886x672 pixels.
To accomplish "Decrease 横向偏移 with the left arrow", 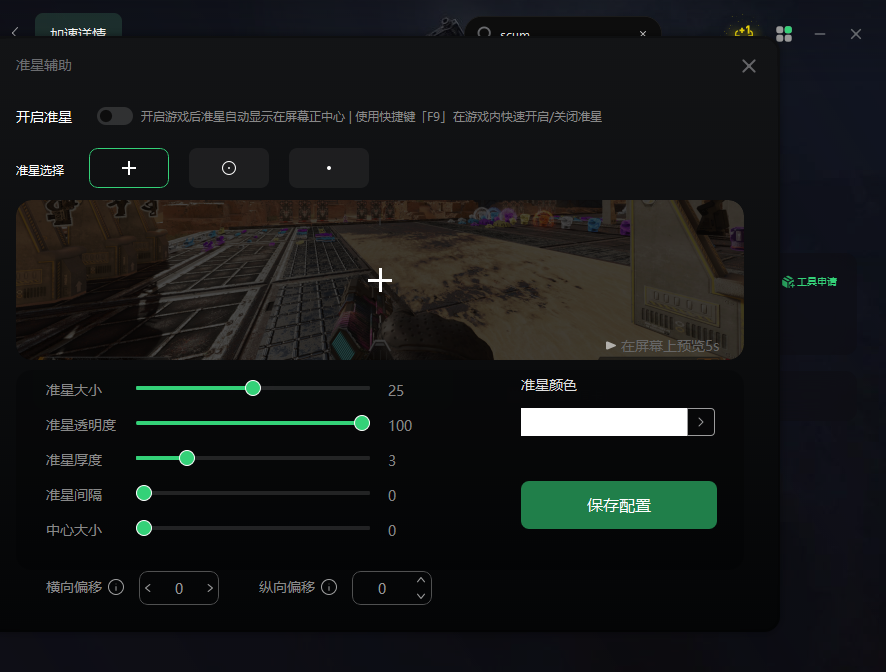I will tap(149, 588).
